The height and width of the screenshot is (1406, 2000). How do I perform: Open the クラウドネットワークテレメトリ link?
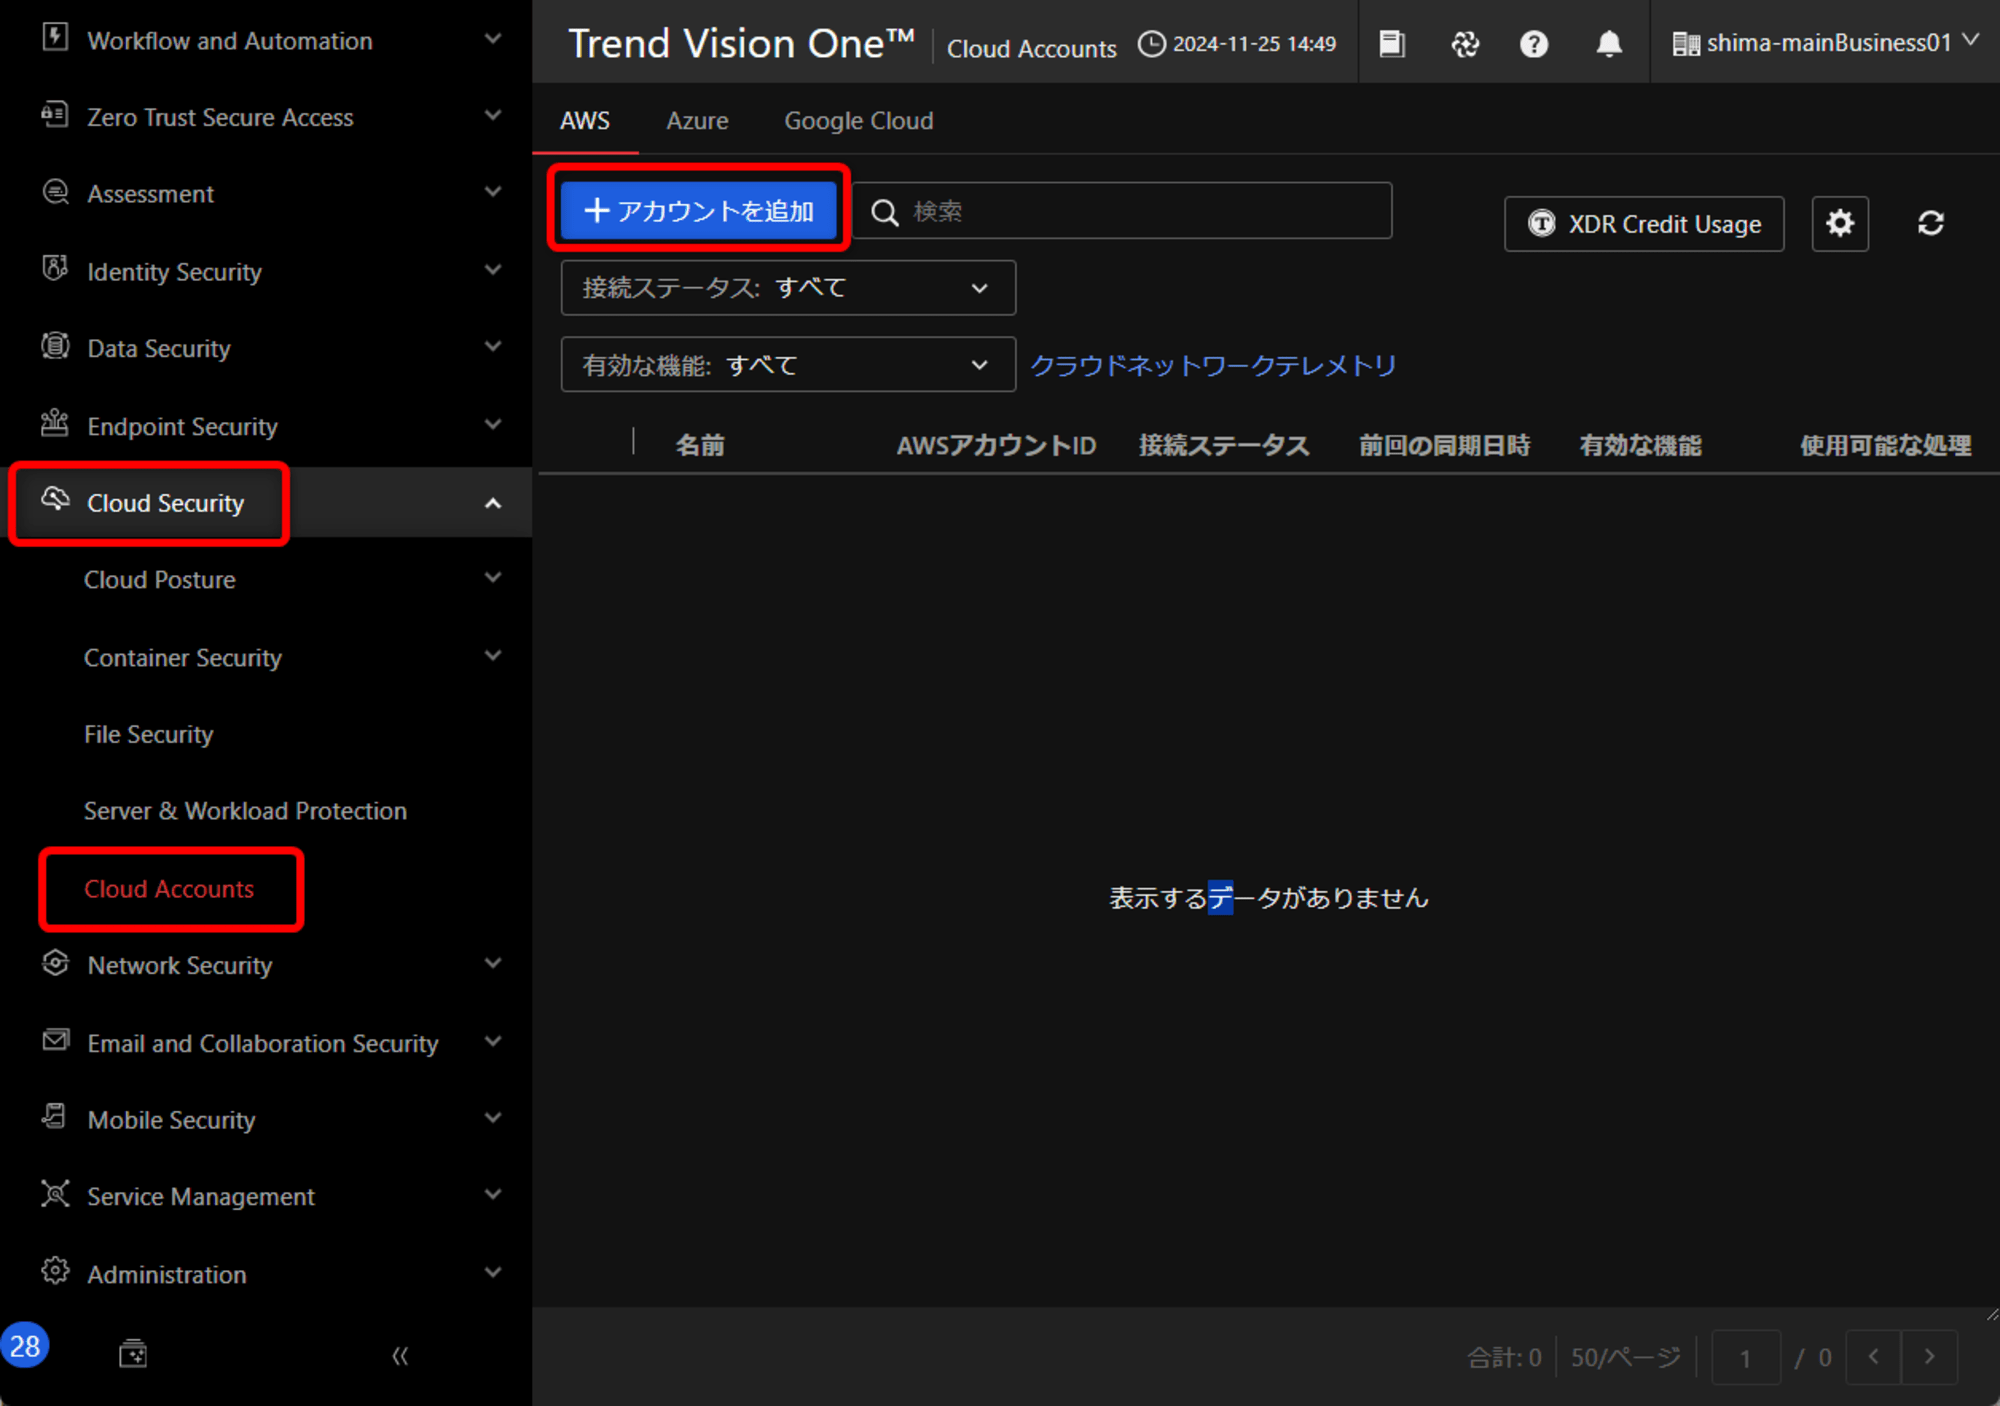(1212, 366)
